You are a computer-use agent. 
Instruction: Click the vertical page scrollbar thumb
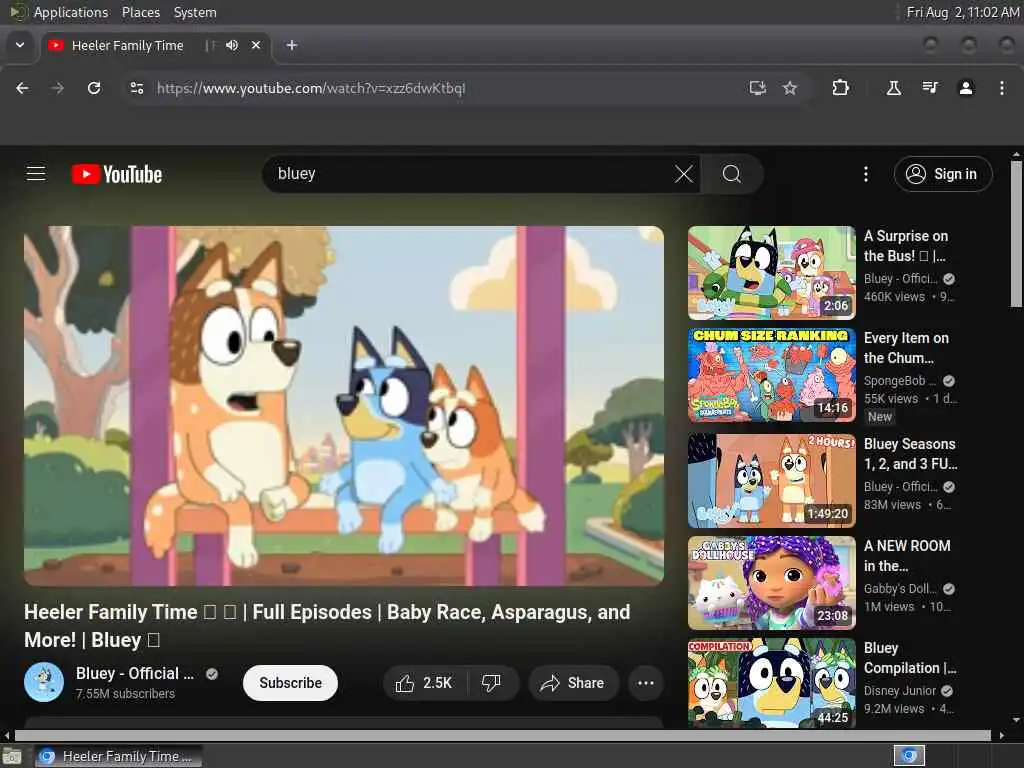1016,233
